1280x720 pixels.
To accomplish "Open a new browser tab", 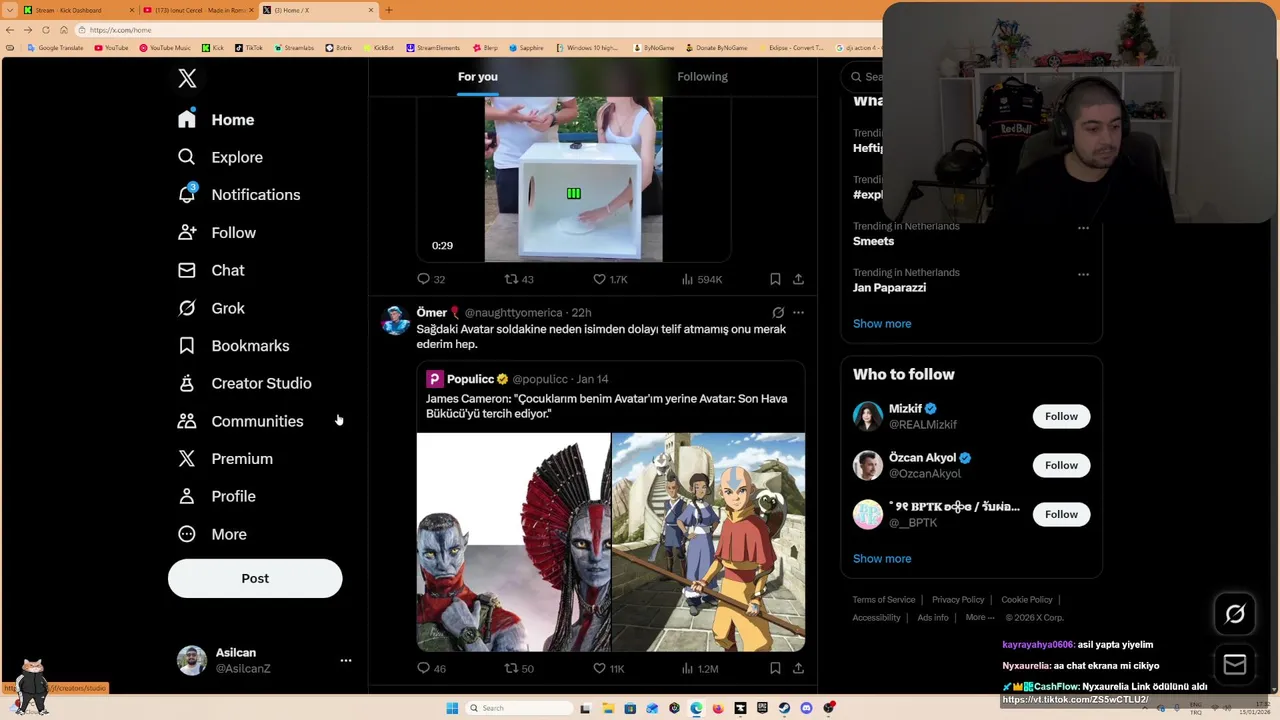I will point(389,10).
